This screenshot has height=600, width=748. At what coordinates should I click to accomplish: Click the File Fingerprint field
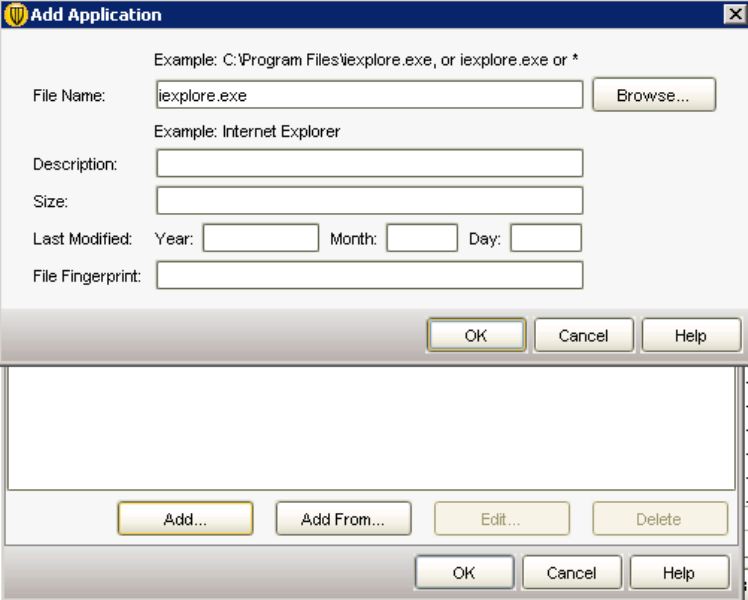click(370, 275)
